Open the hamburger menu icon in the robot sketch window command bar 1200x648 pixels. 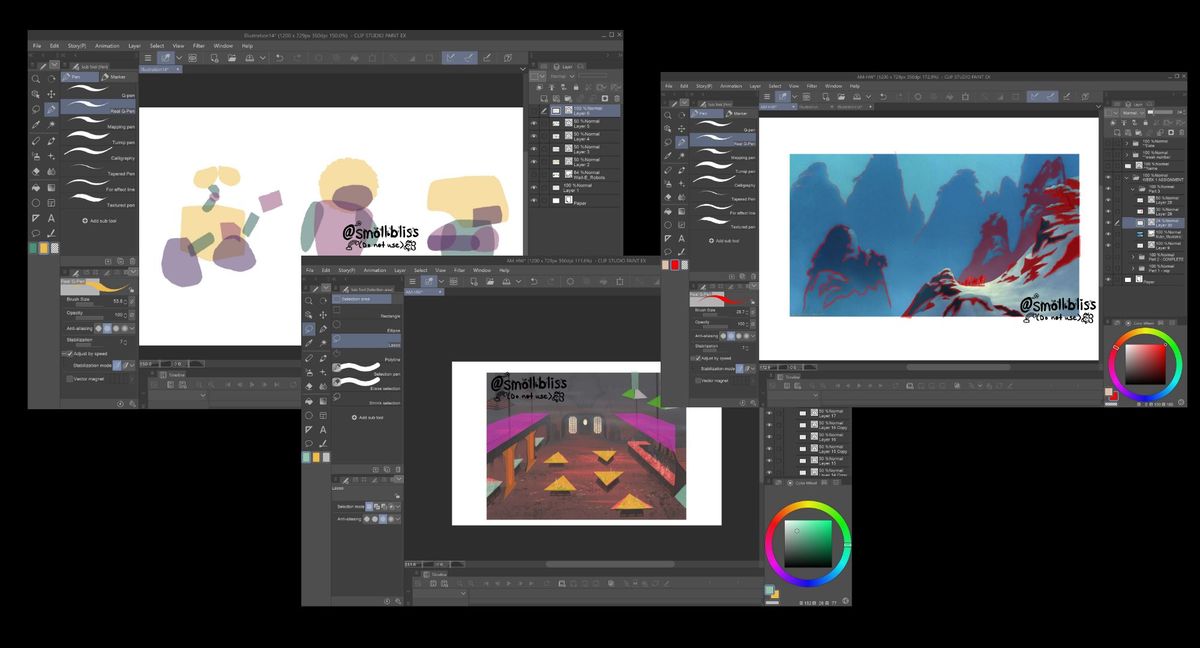(x=148, y=58)
